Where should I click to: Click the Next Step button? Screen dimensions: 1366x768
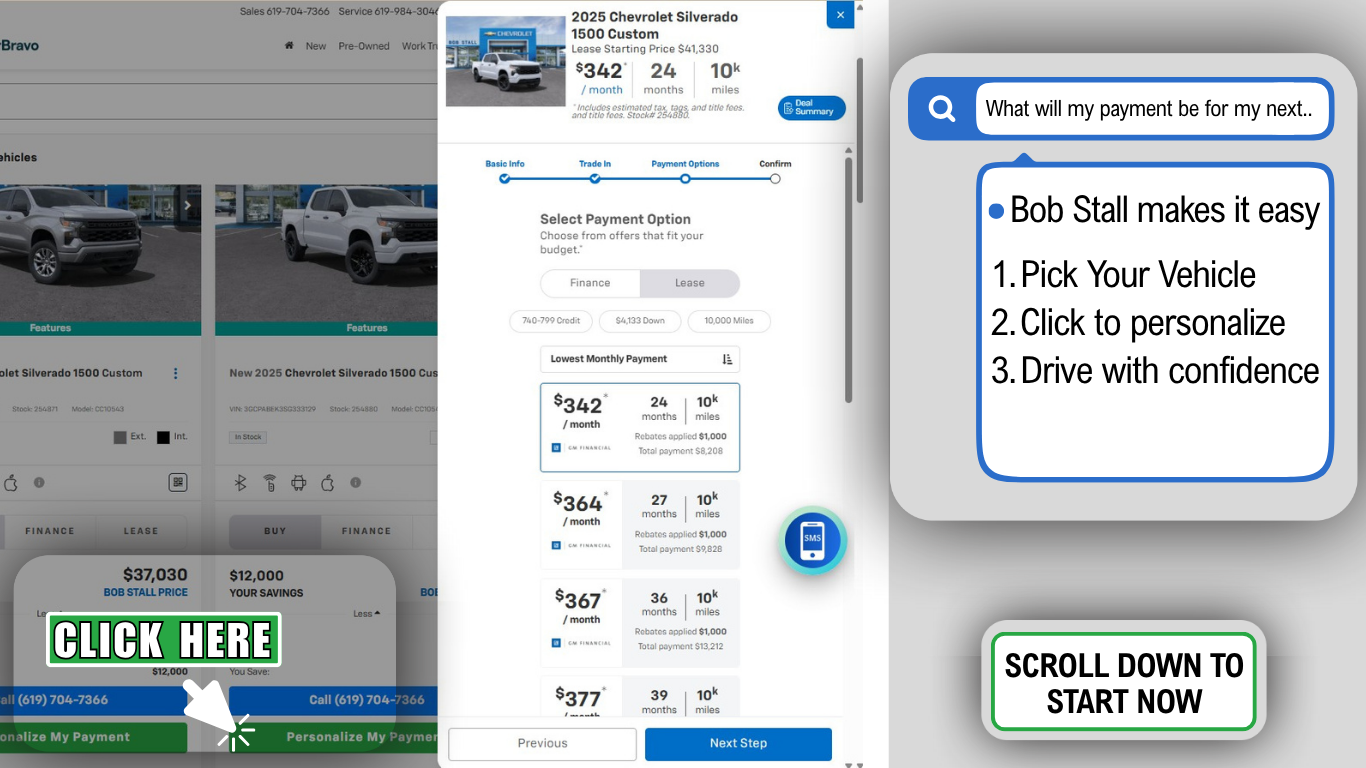click(738, 744)
